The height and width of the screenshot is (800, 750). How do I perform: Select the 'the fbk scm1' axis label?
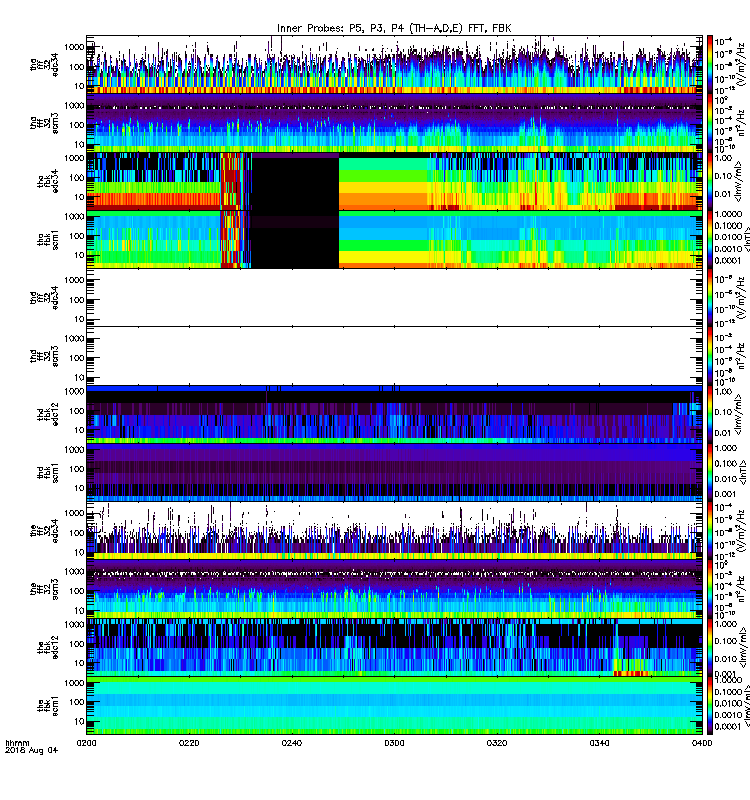point(48,706)
